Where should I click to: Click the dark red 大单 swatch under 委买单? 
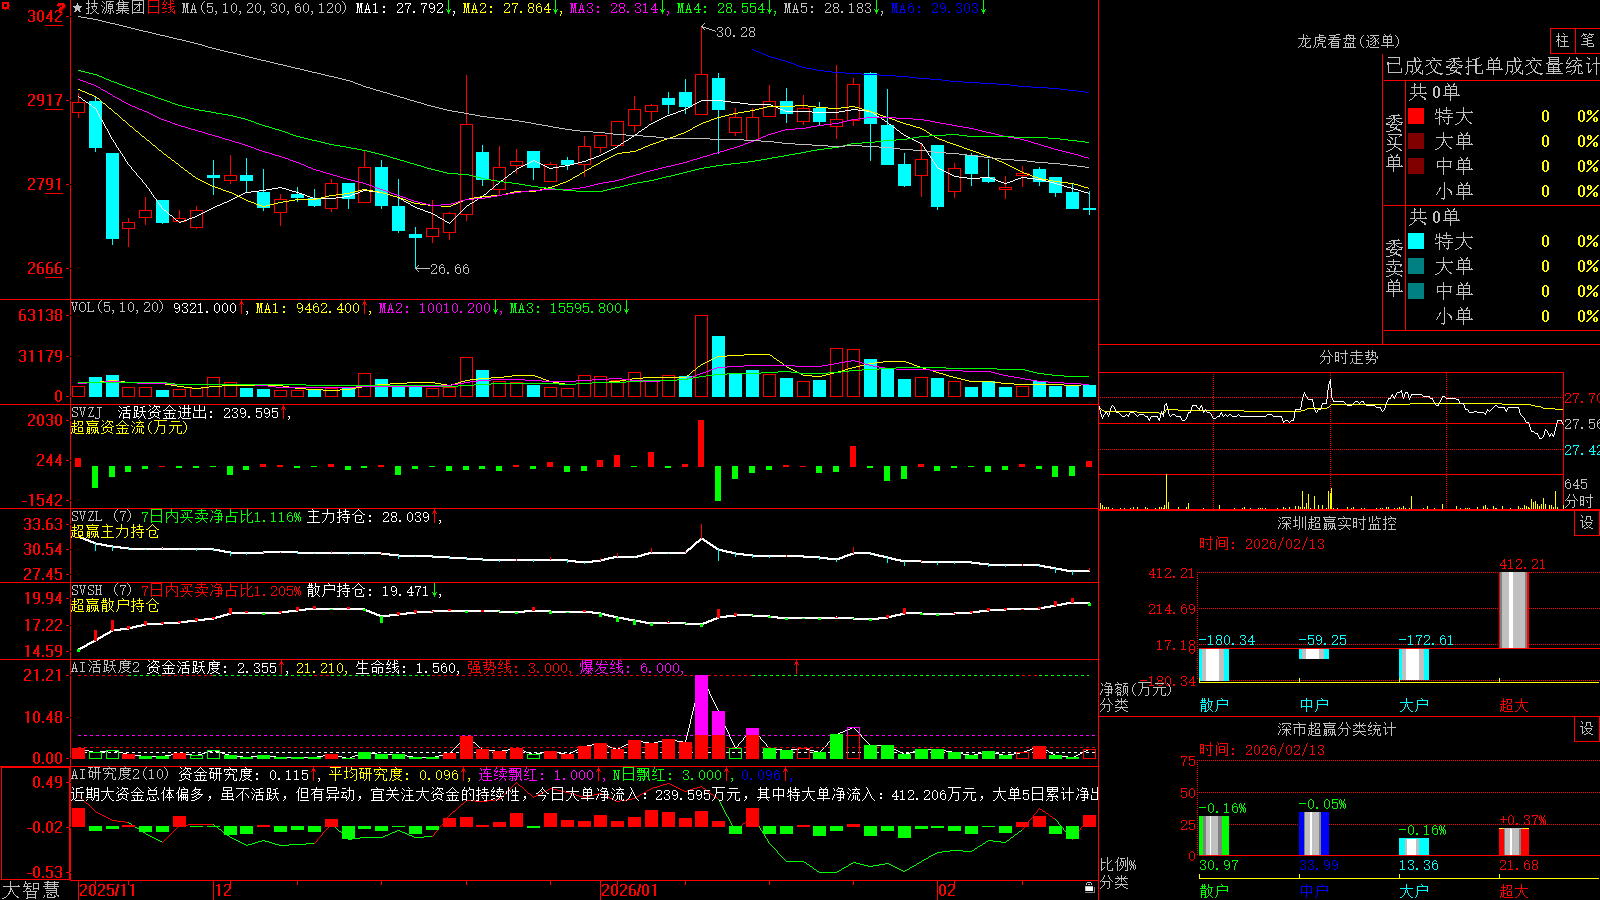click(1416, 141)
